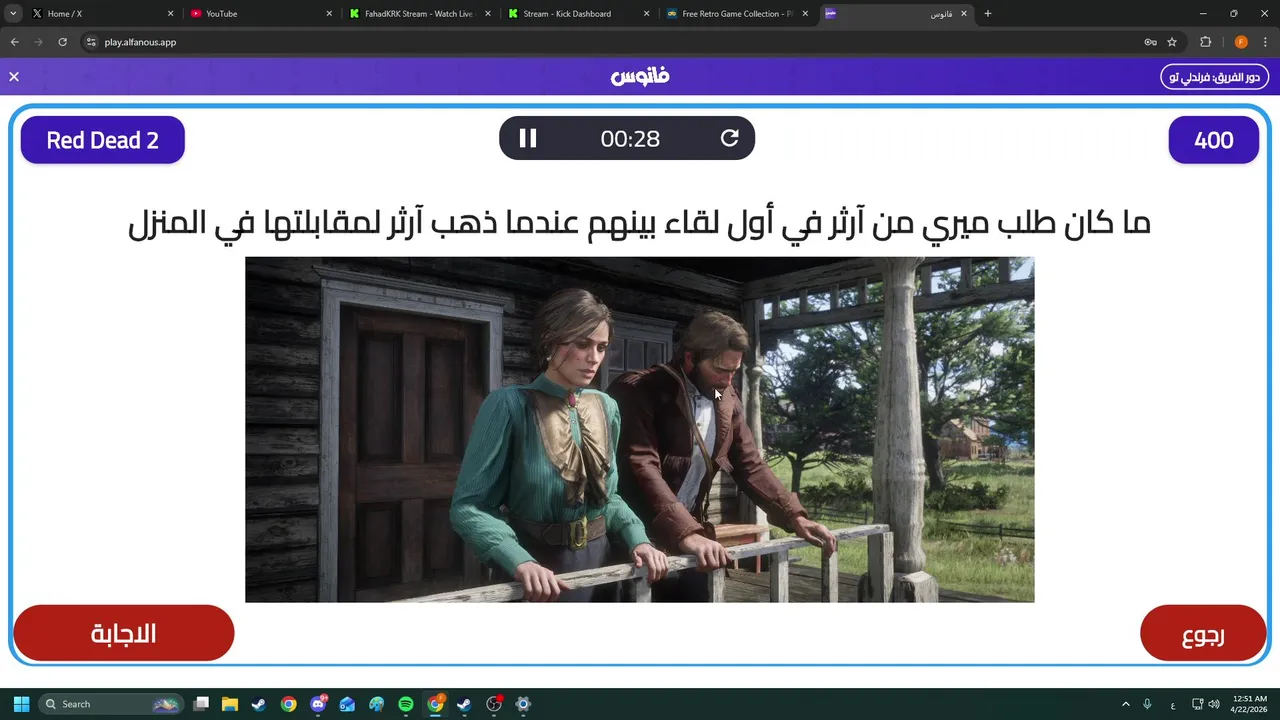Image resolution: width=1280 pixels, height=720 pixels.
Task: Switch to the FahadKRK Stream tab
Action: point(418,14)
